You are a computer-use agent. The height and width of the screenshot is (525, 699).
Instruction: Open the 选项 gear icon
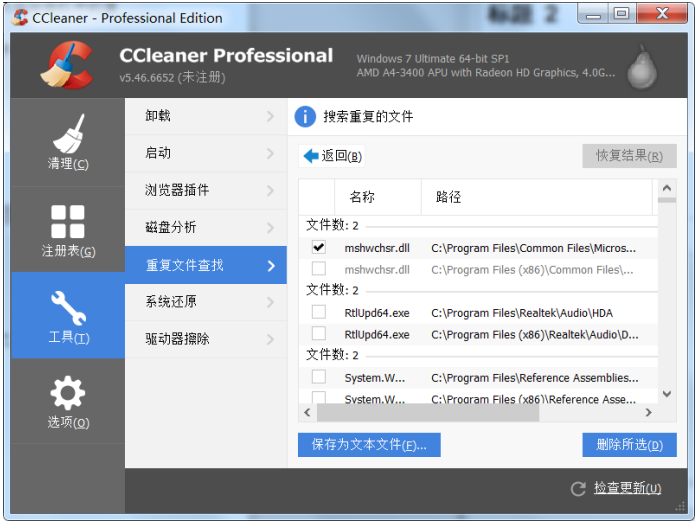click(x=67, y=393)
